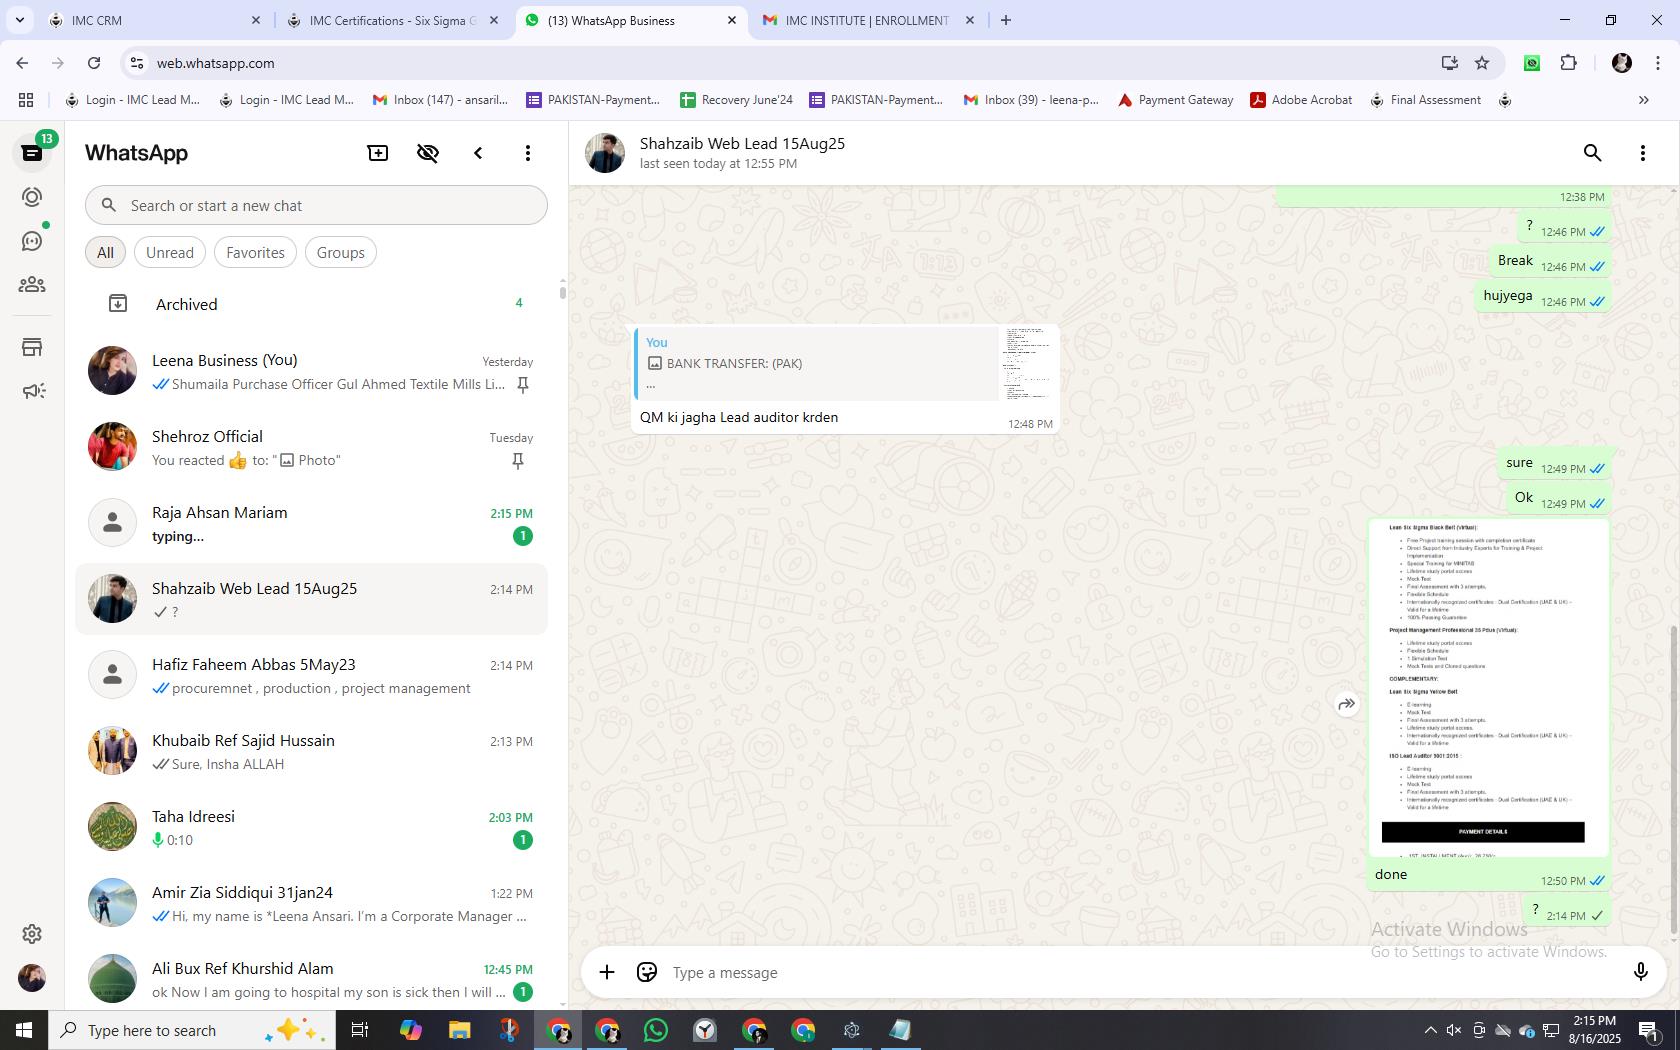The height and width of the screenshot is (1050, 1680).
Task: Bookmark this page with star icon
Action: click(1482, 63)
